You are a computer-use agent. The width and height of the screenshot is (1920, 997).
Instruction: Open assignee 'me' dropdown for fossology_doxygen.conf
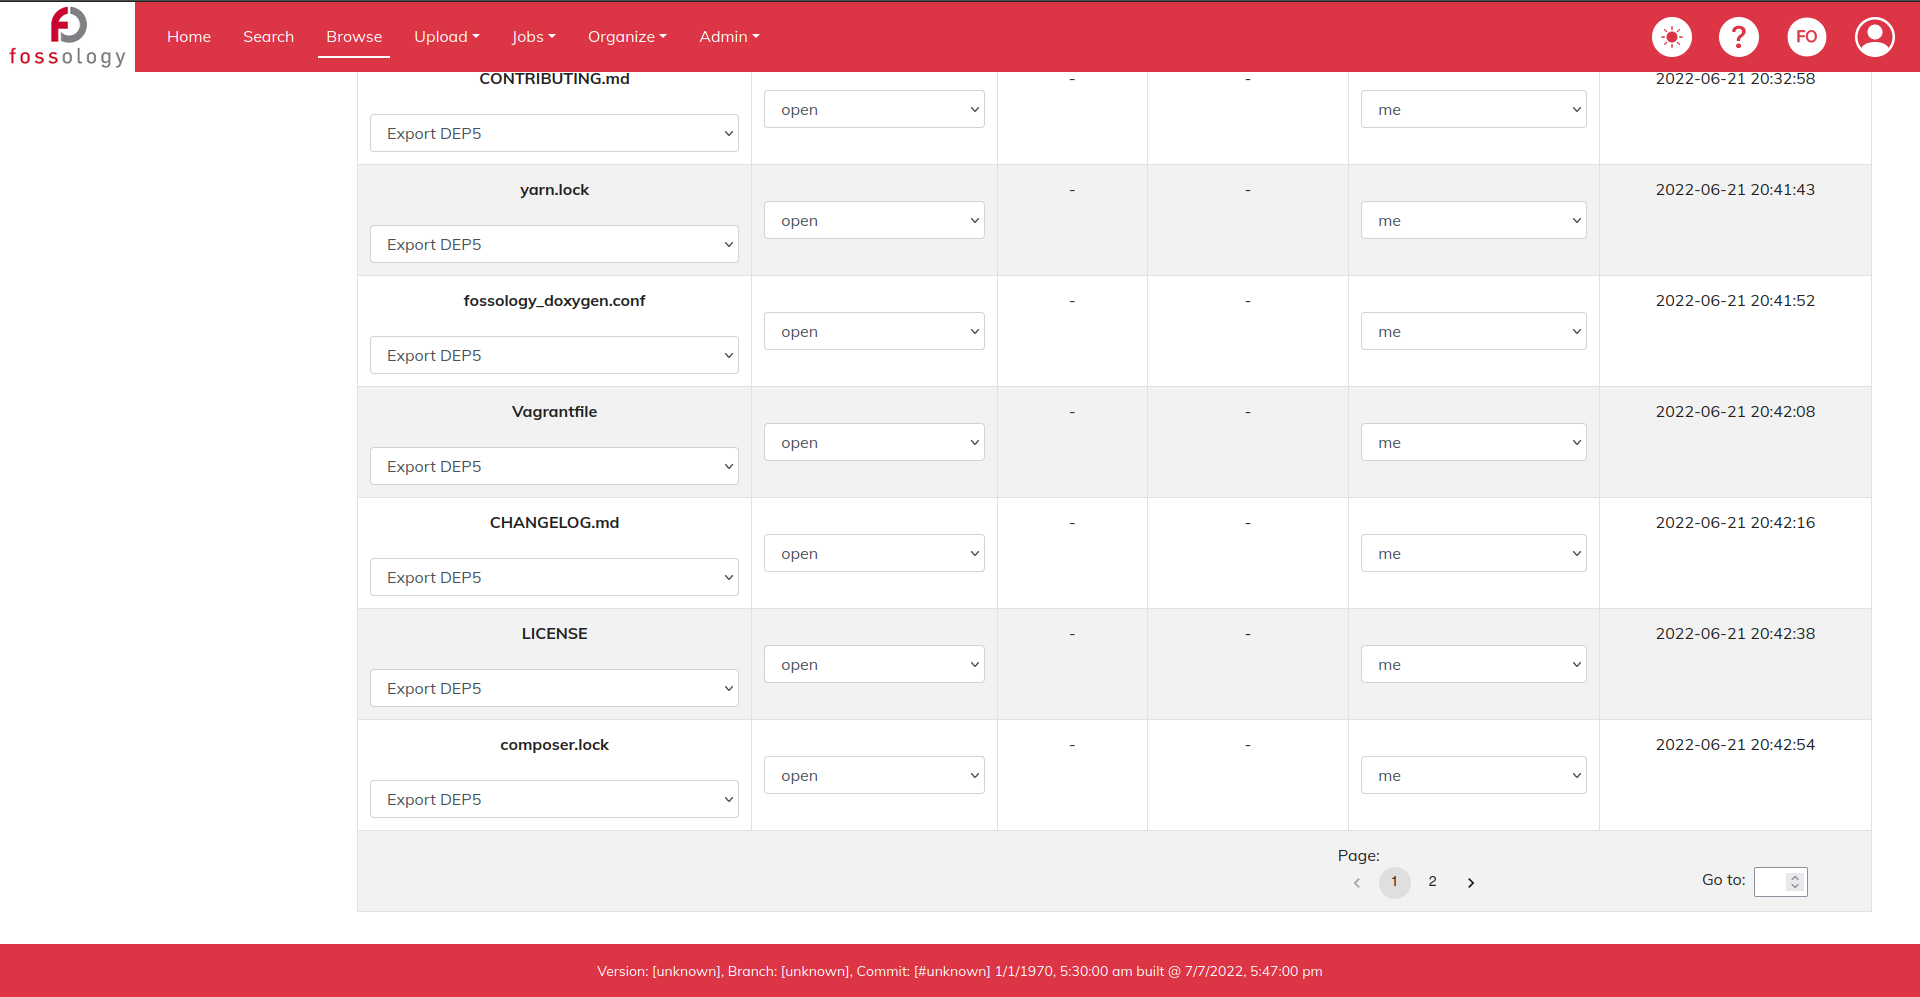[x=1473, y=331]
